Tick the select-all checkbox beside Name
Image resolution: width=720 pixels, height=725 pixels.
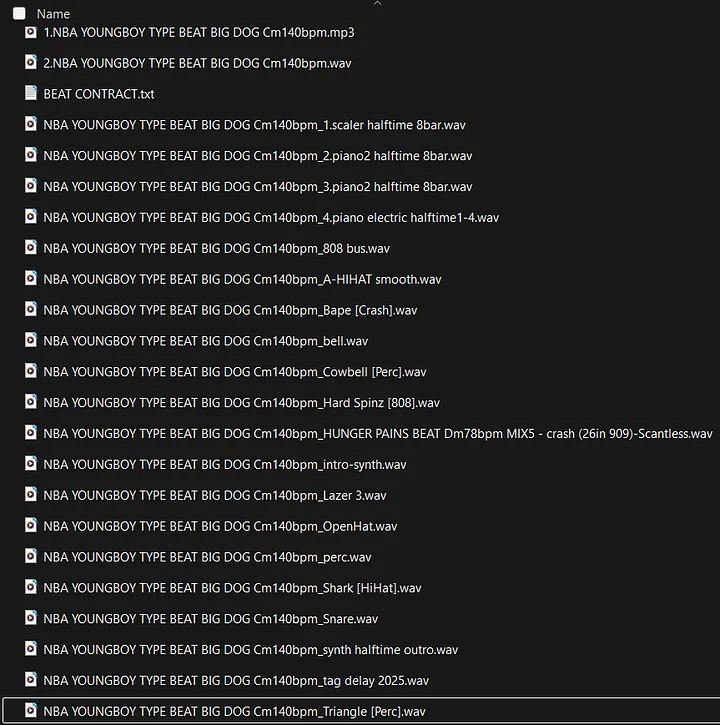[19, 13]
